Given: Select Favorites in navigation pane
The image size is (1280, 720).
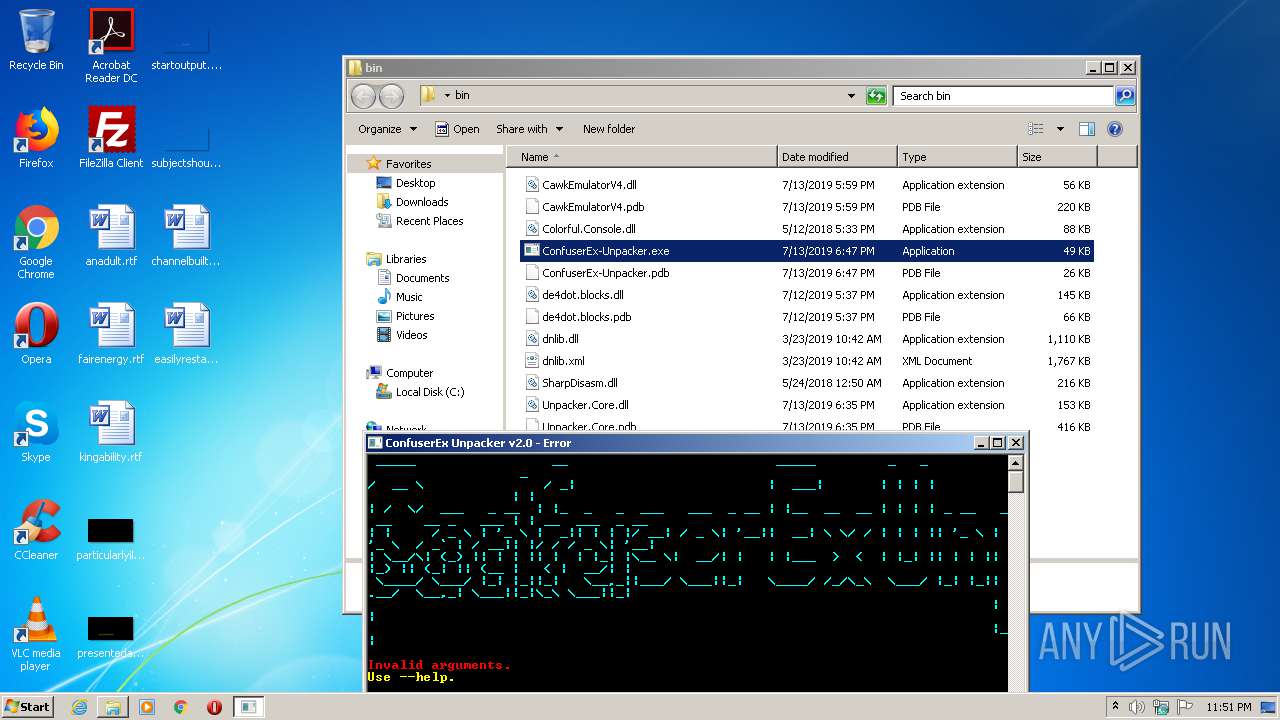Looking at the screenshot, I should (x=408, y=164).
